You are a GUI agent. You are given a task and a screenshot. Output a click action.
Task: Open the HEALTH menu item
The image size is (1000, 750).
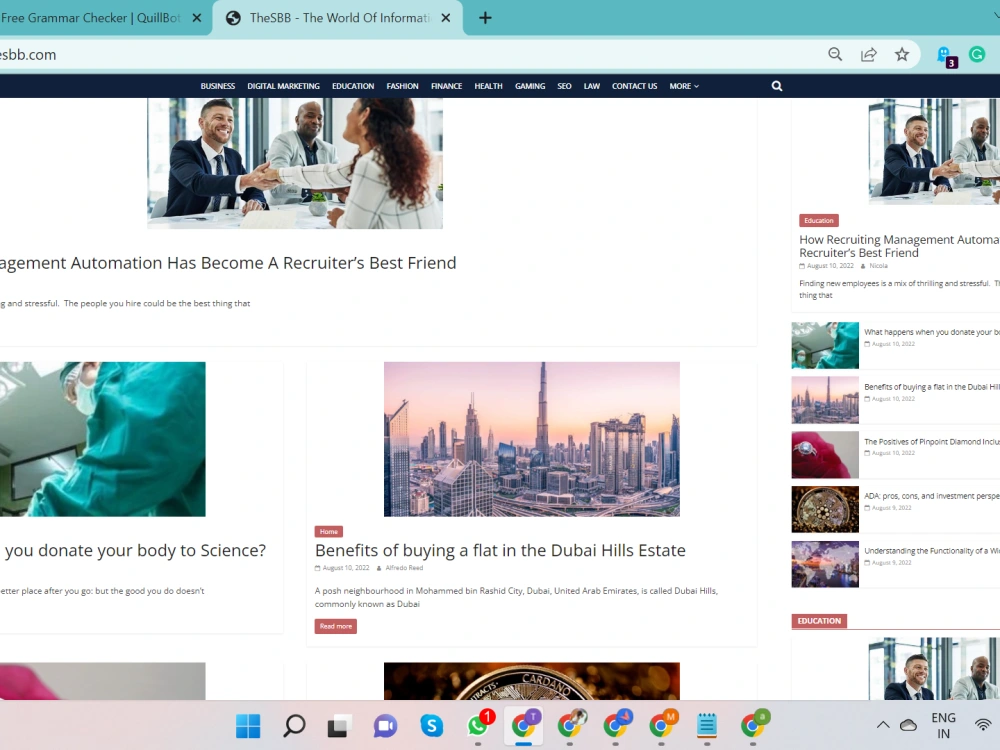click(489, 86)
